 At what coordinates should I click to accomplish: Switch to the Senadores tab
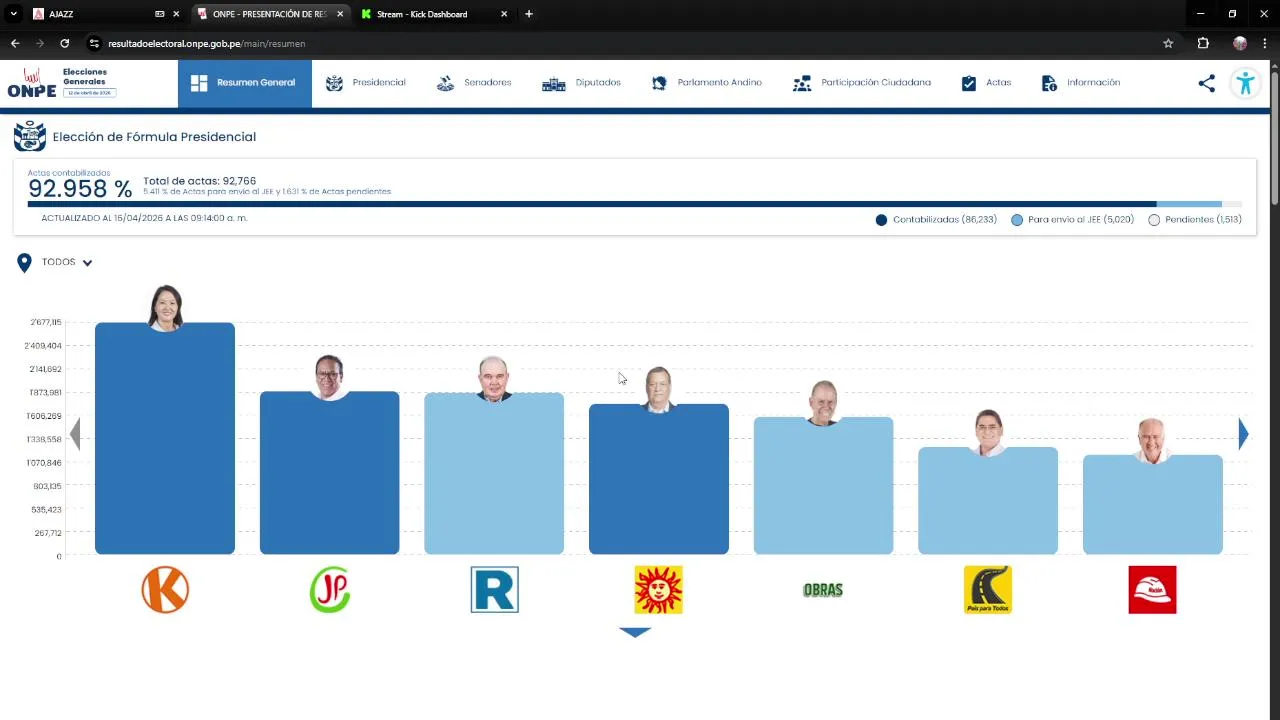(x=474, y=83)
